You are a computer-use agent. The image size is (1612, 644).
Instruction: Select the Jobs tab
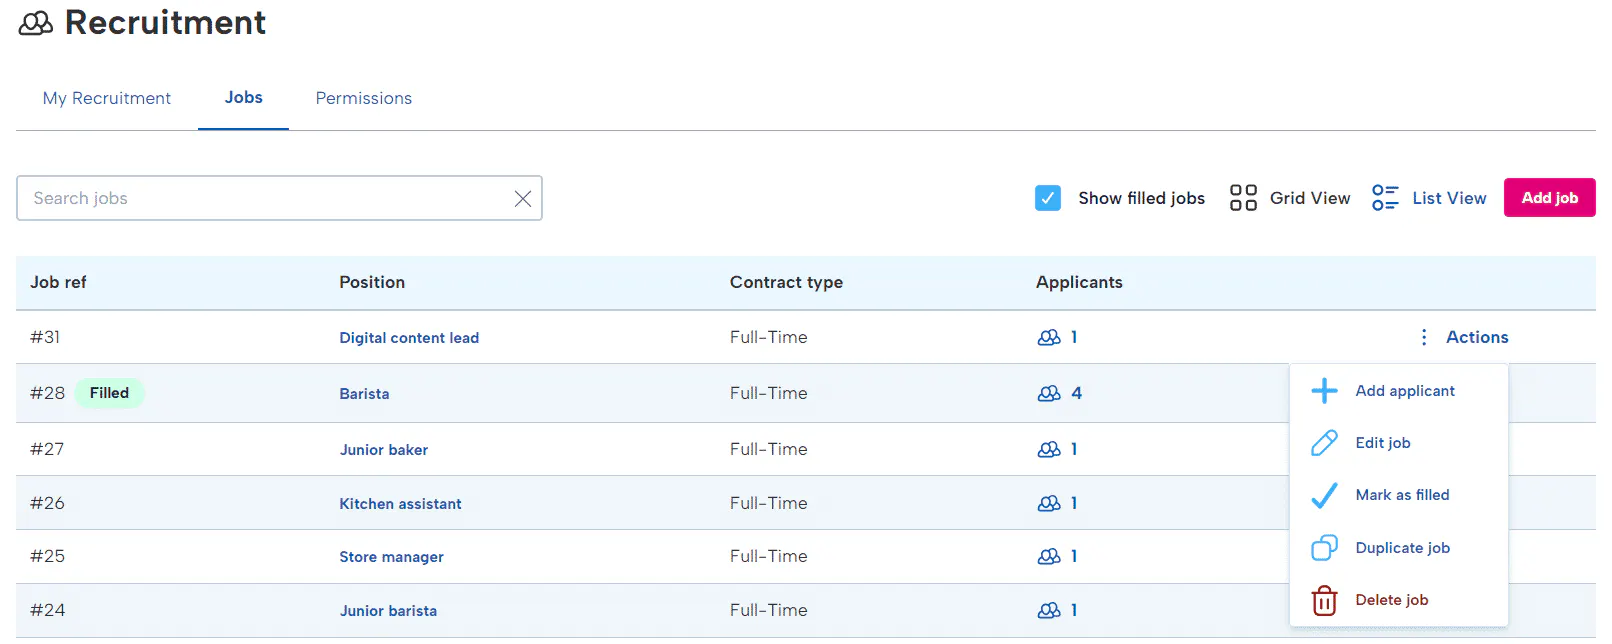click(x=243, y=98)
